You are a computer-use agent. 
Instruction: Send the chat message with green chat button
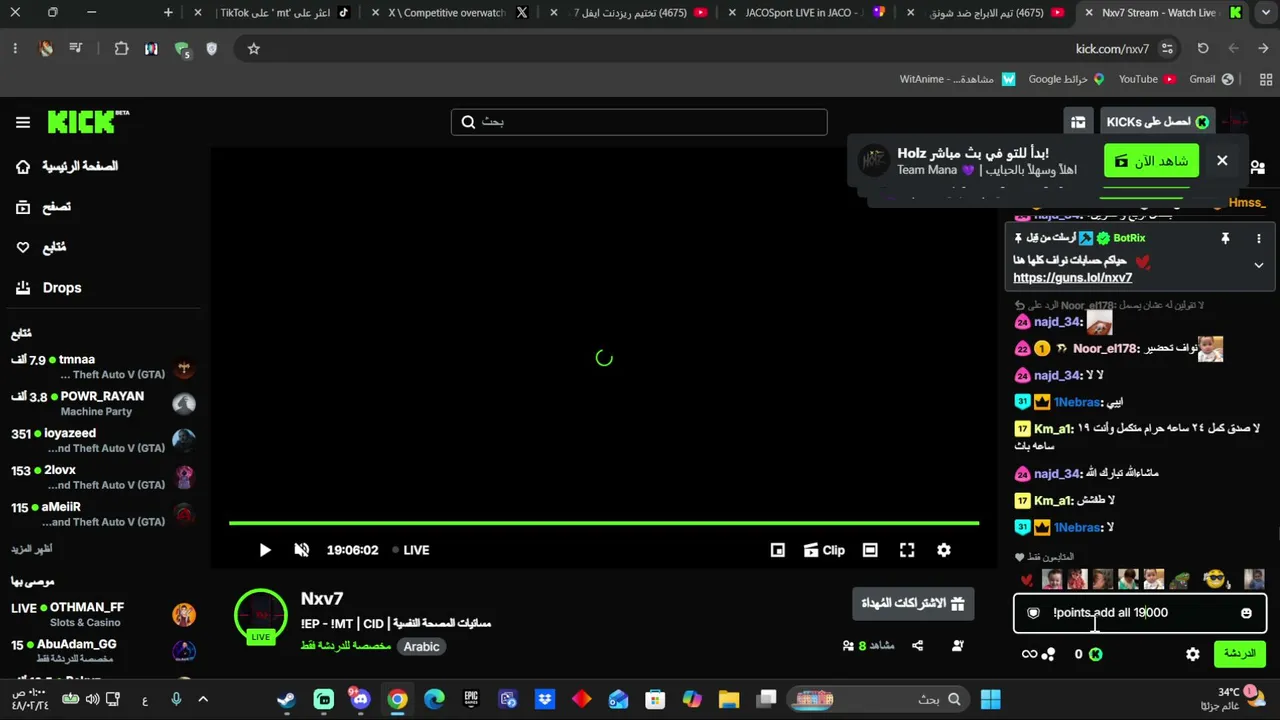(x=1239, y=654)
